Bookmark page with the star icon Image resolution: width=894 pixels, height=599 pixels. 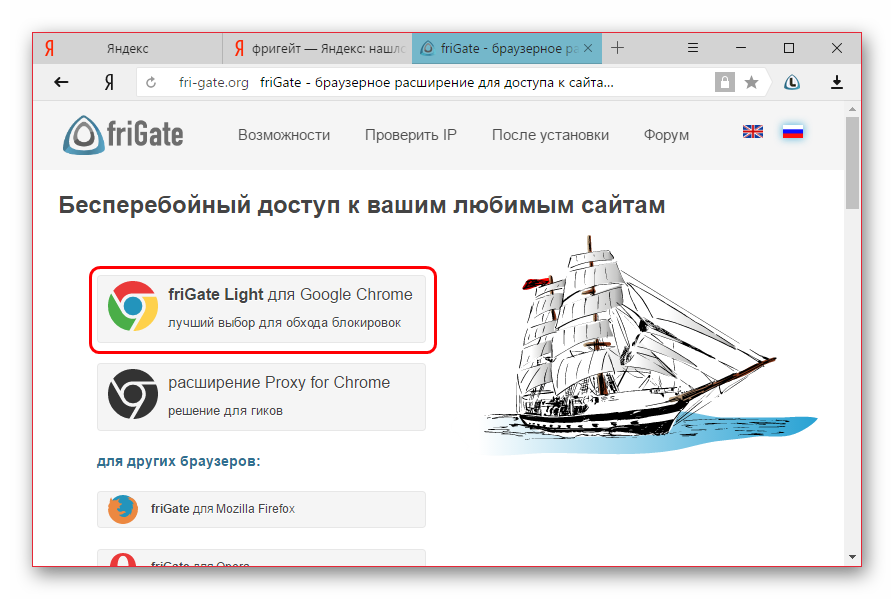click(x=751, y=82)
